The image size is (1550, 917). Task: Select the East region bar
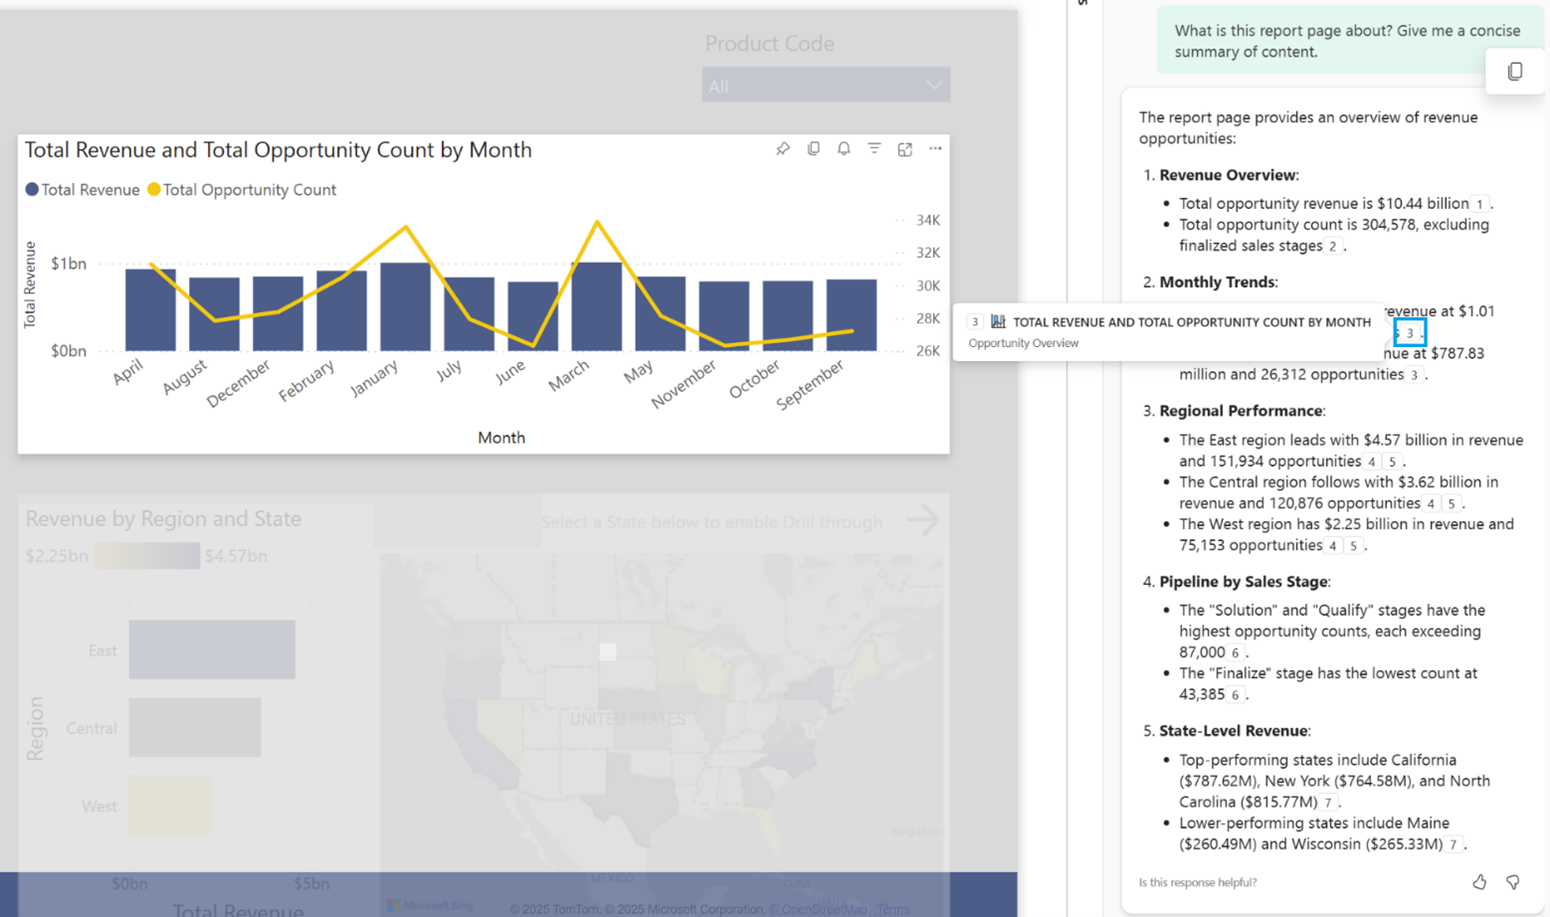[x=212, y=650]
